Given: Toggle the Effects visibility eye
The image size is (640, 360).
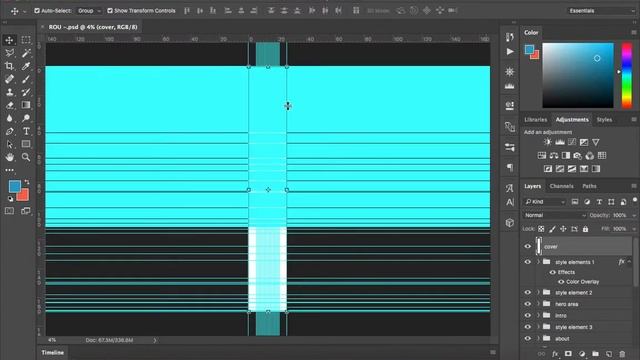Looking at the screenshot, I should click(553, 272).
